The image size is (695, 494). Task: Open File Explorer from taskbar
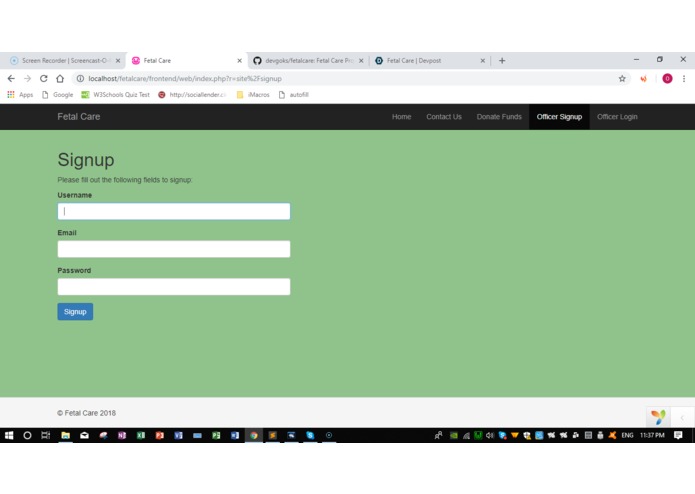(66, 436)
